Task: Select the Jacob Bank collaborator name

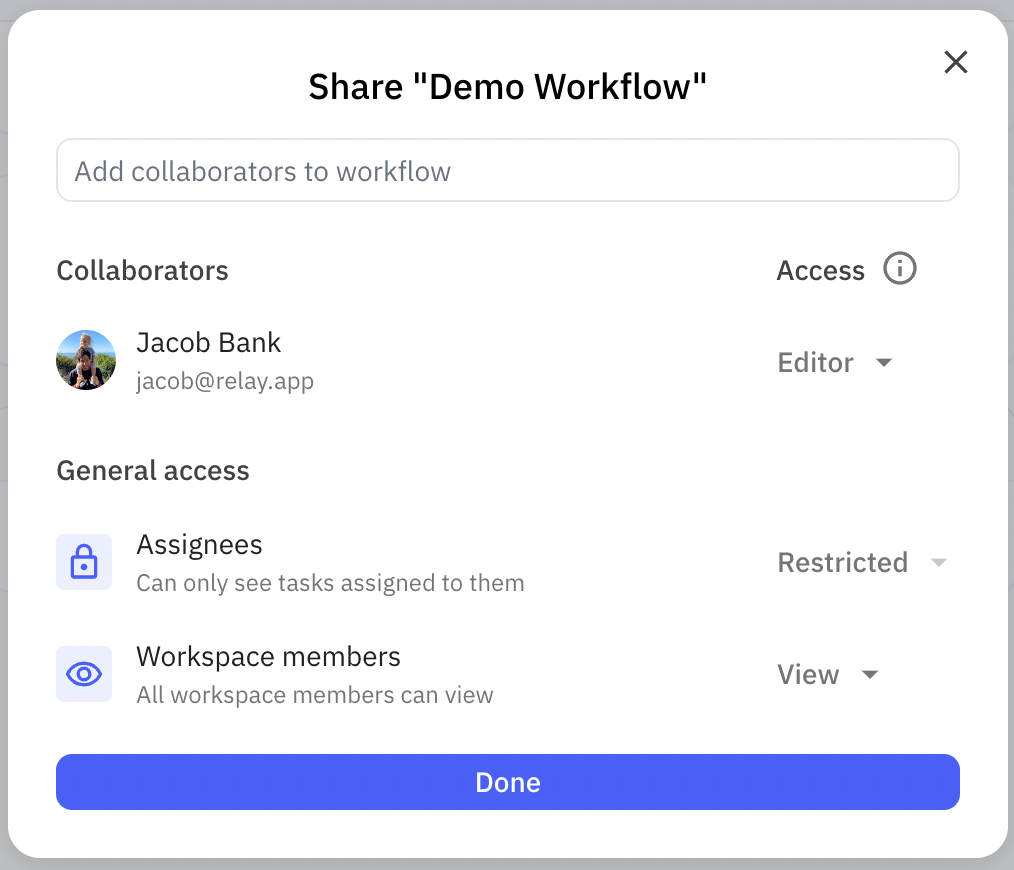Action: pos(208,343)
